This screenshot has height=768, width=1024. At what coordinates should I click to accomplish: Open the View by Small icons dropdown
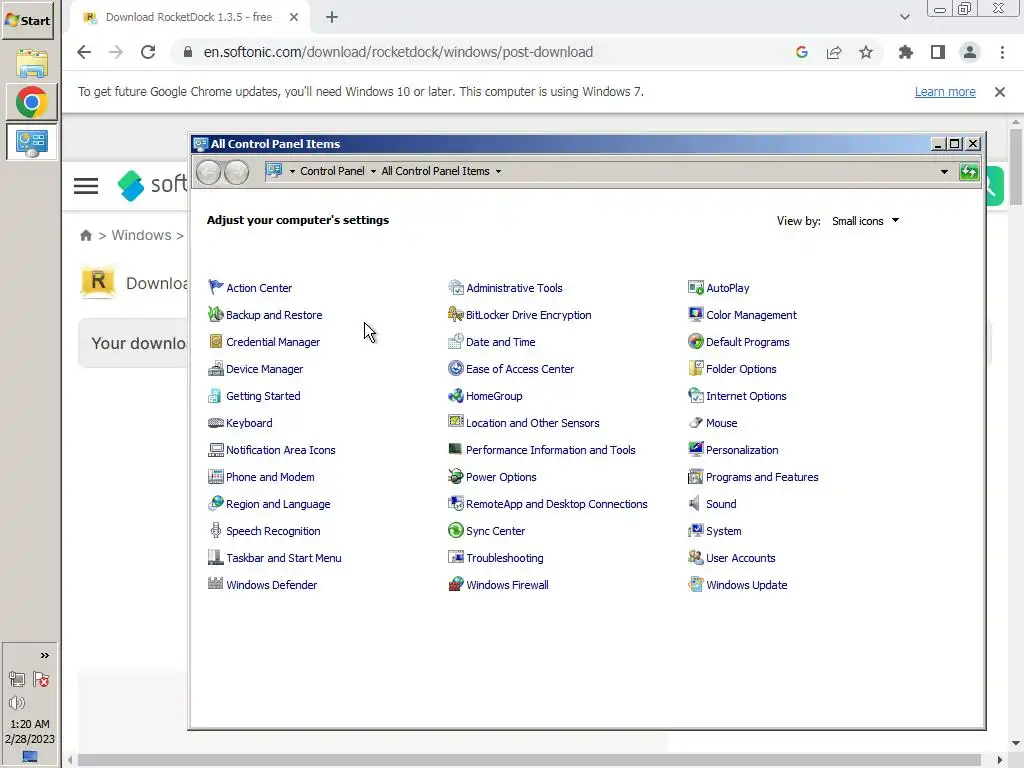[865, 221]
